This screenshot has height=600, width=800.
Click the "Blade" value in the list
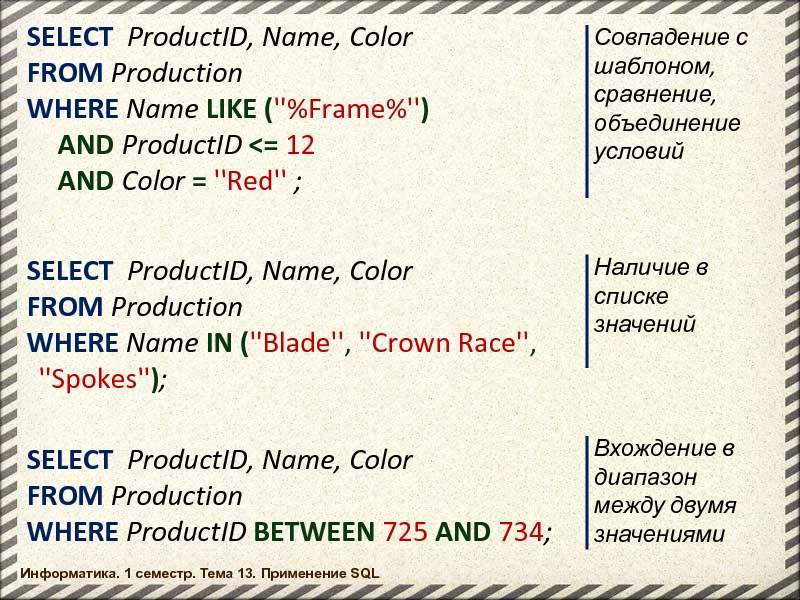point(295,343)
